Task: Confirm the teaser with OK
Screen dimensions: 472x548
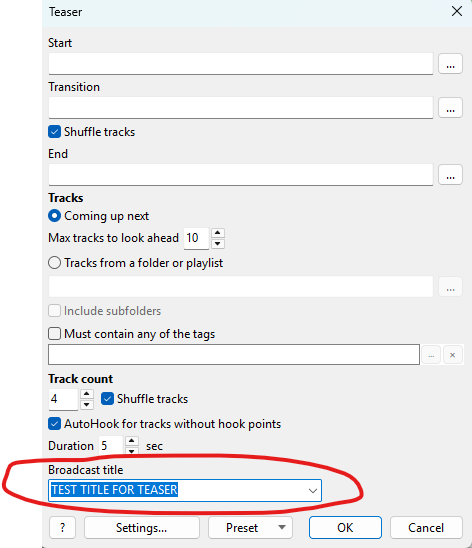Action: coord(345,527)
